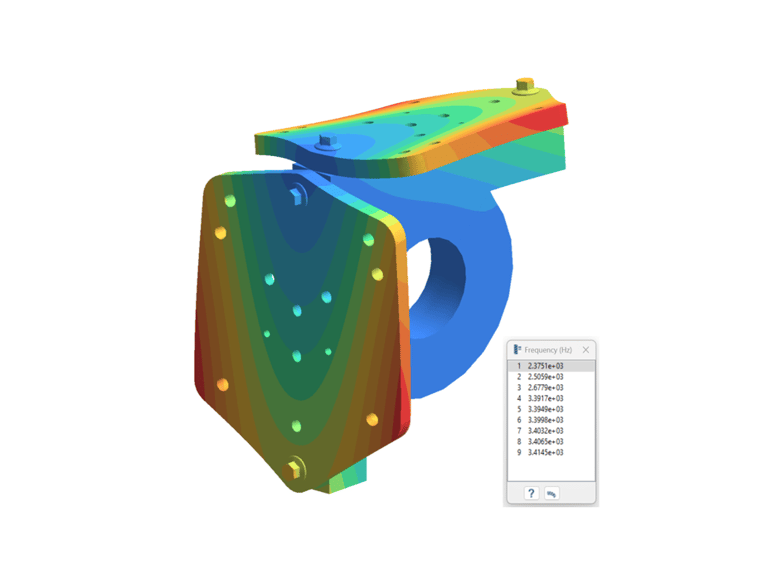Viewport: 768px width, 562px height.
Task: Select mode 4 frequency 3.3917e+03
Action: [x=552, y=398]
